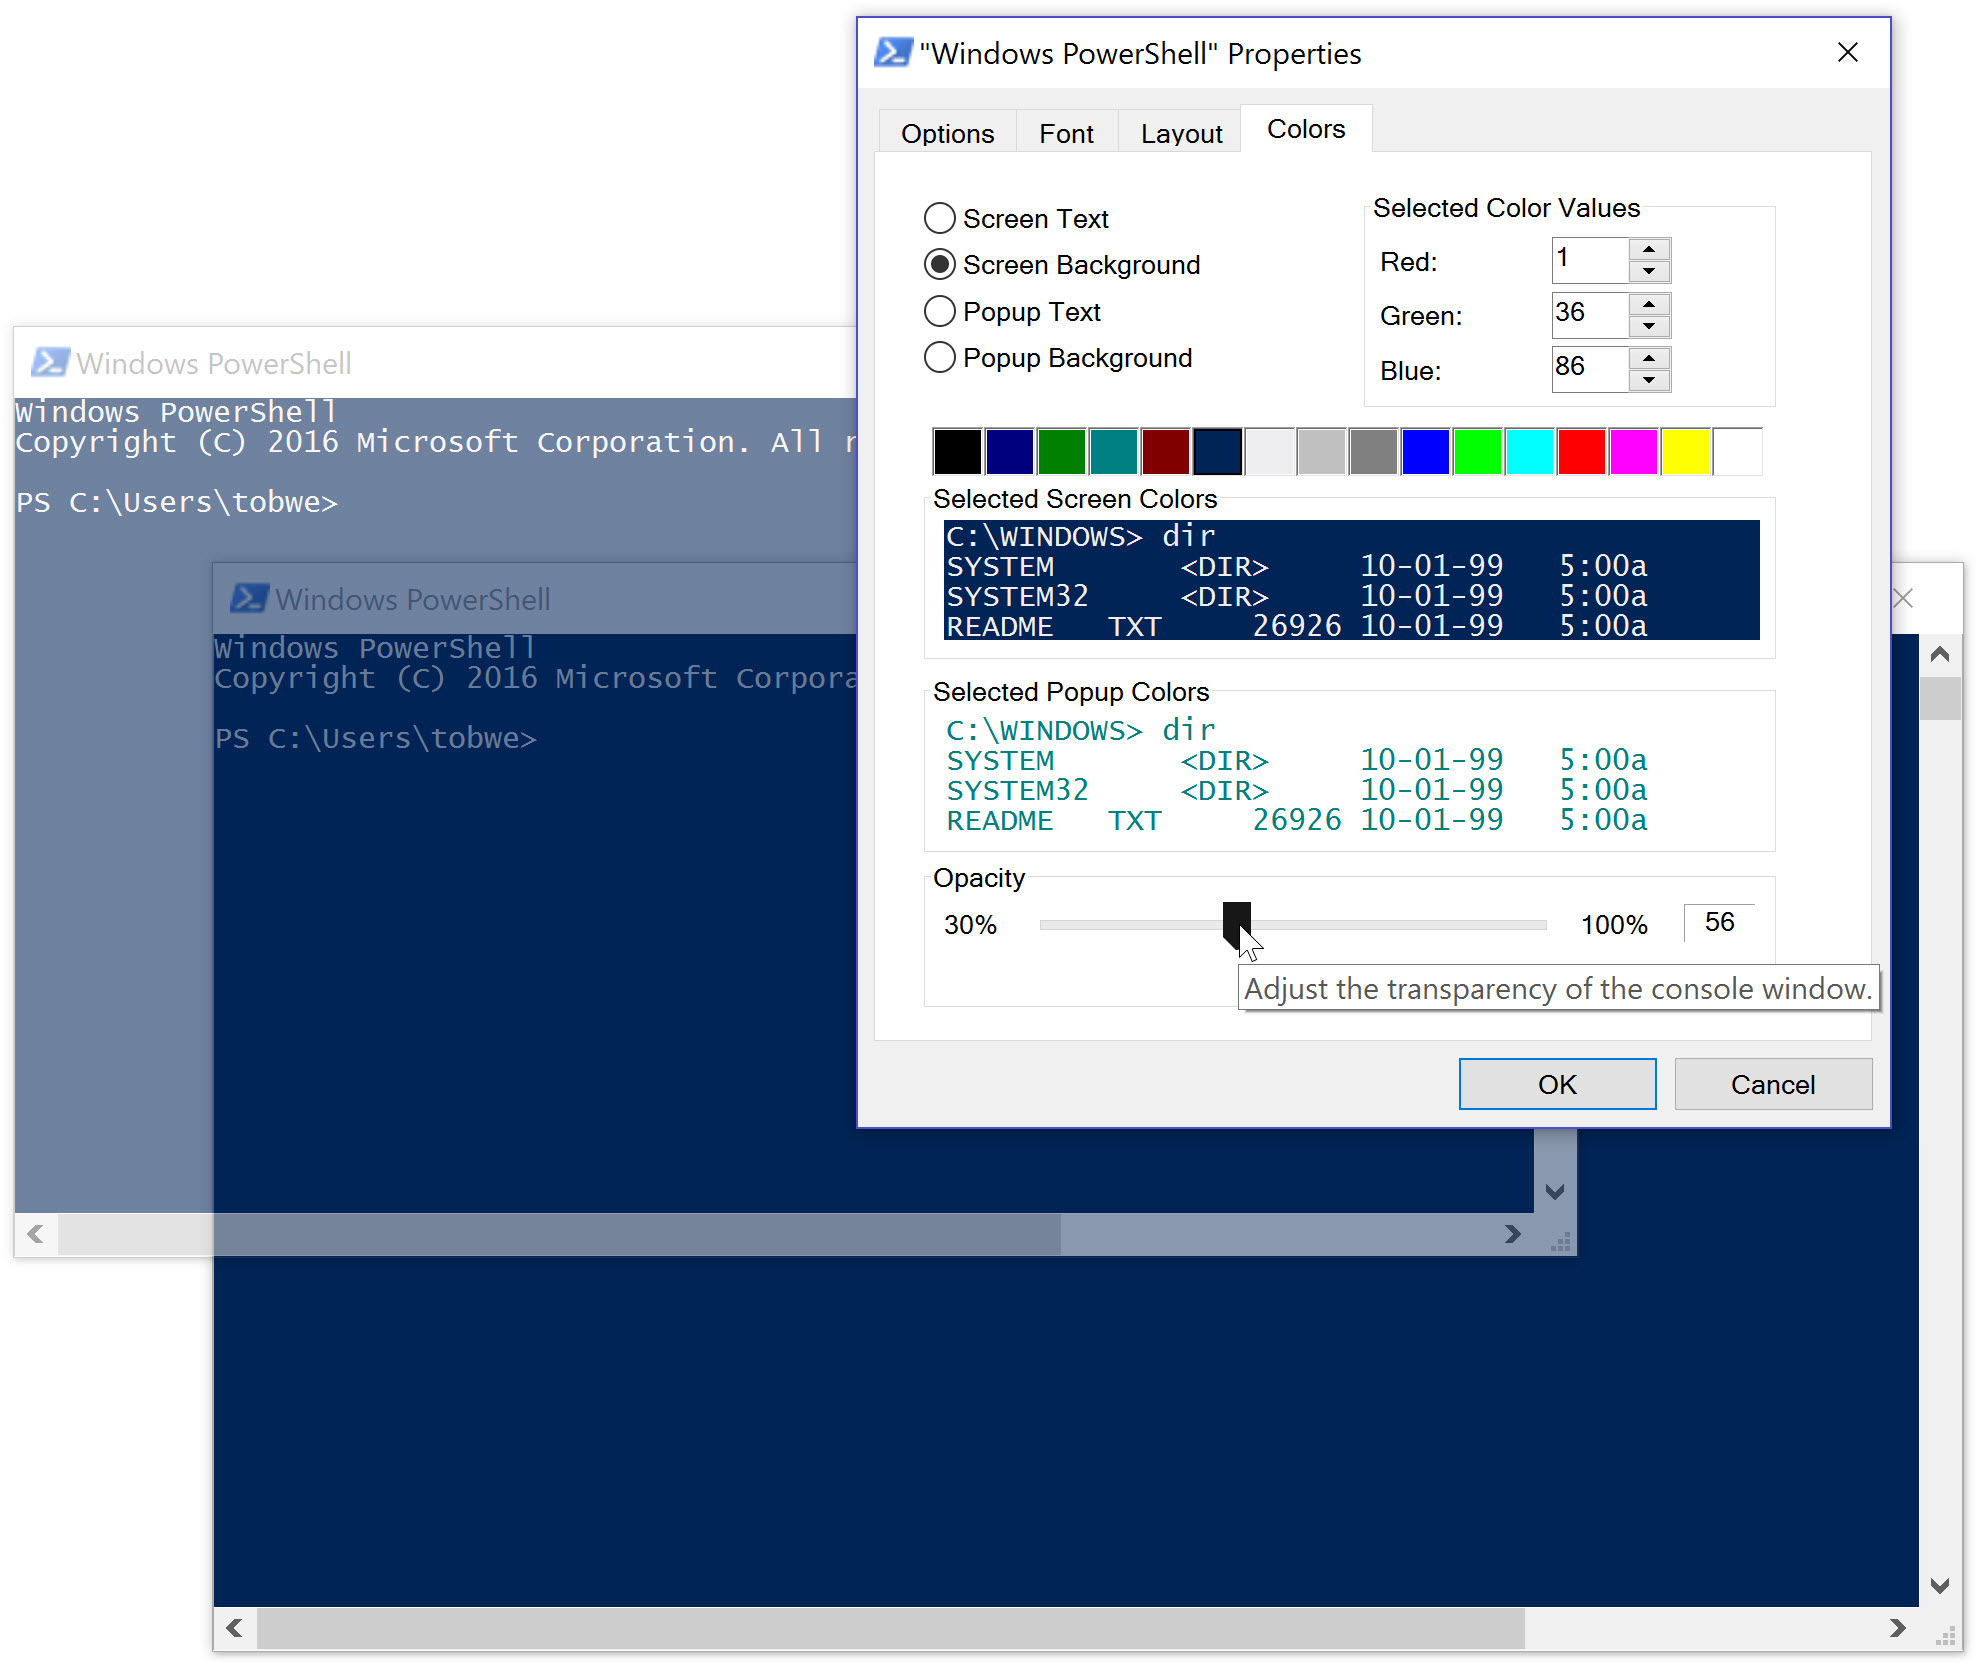Screen dimensions: 1977x1662
Task: Click the PowerShell icon in Properties title bar
Action: point(893,52)
